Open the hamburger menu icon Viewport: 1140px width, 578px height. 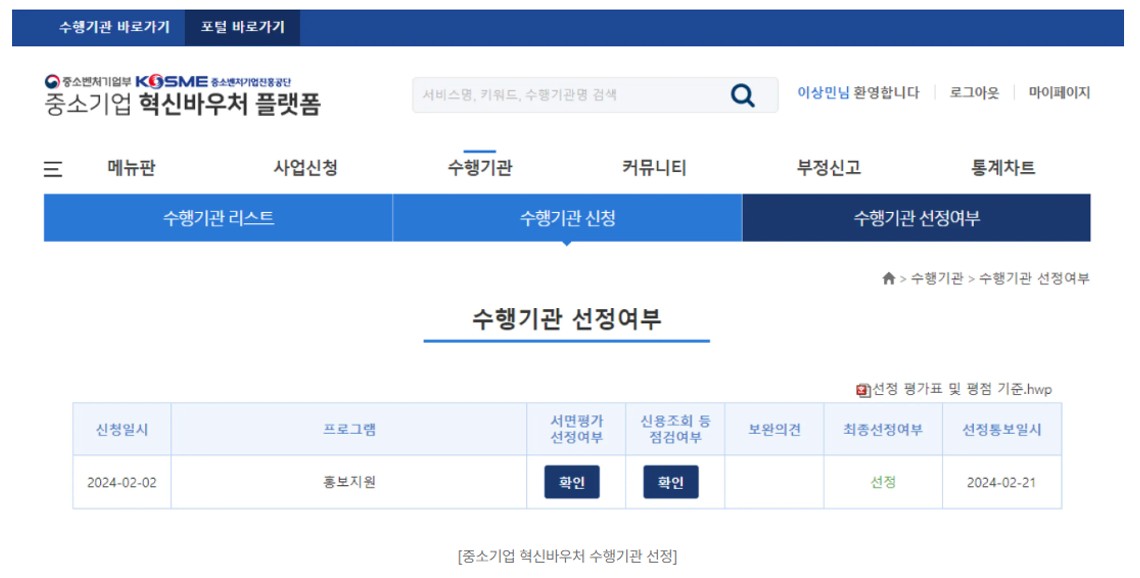coord(53,169)
